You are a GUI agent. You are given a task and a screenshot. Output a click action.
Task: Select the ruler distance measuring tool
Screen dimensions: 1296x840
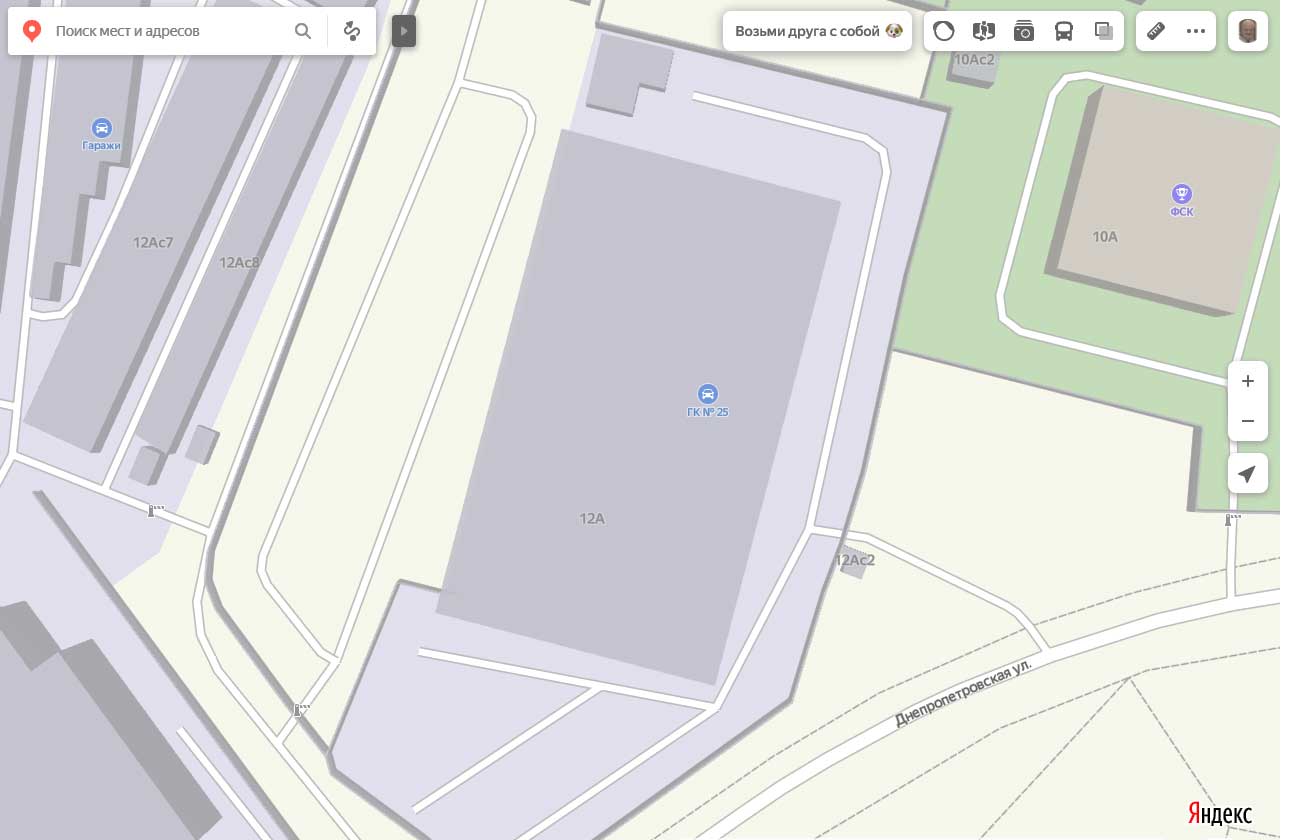tap(1156, 31)
